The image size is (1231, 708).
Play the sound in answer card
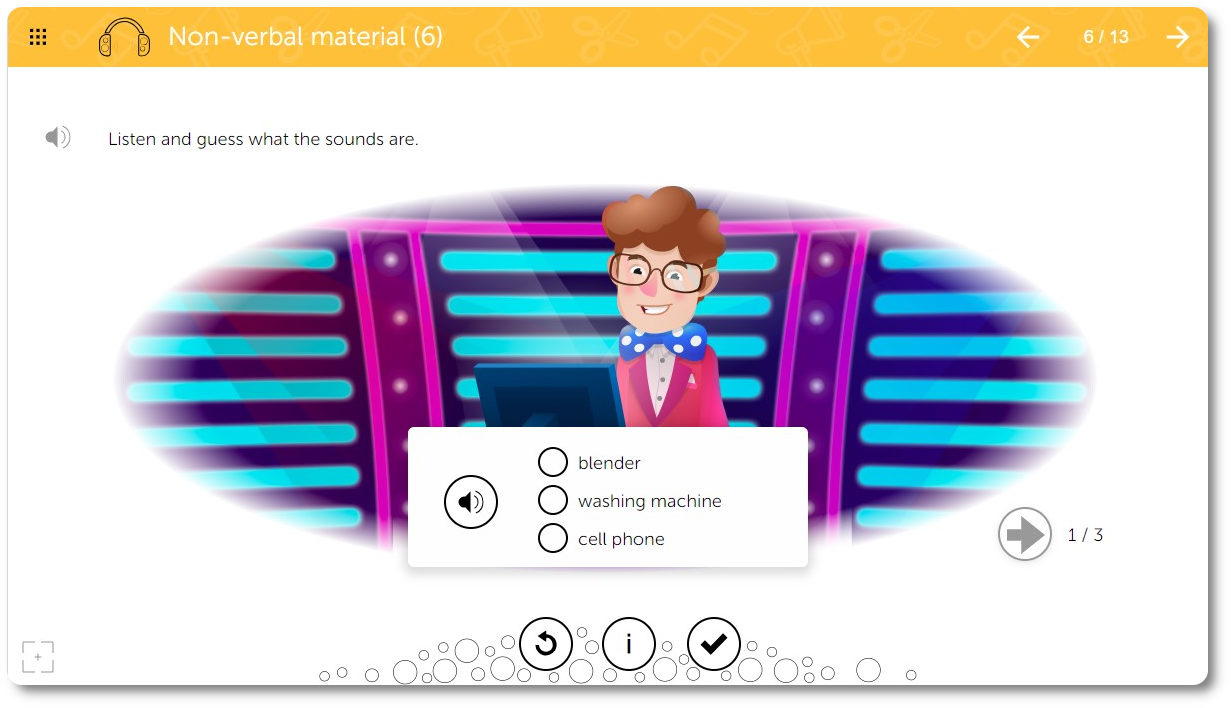pyautogui.click(x=471, y=502)
